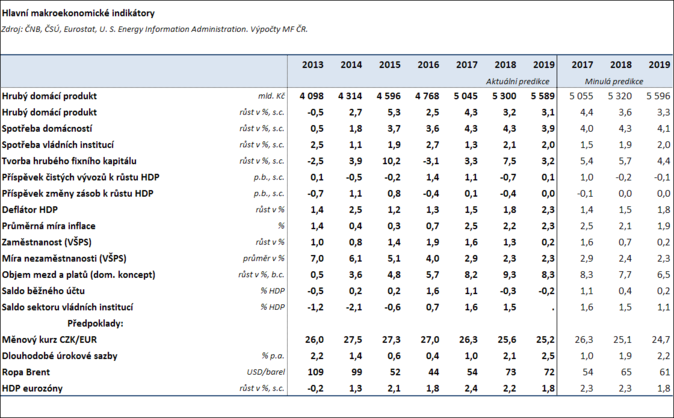Click the 'Předpoklady:' heading

point(95,323)
